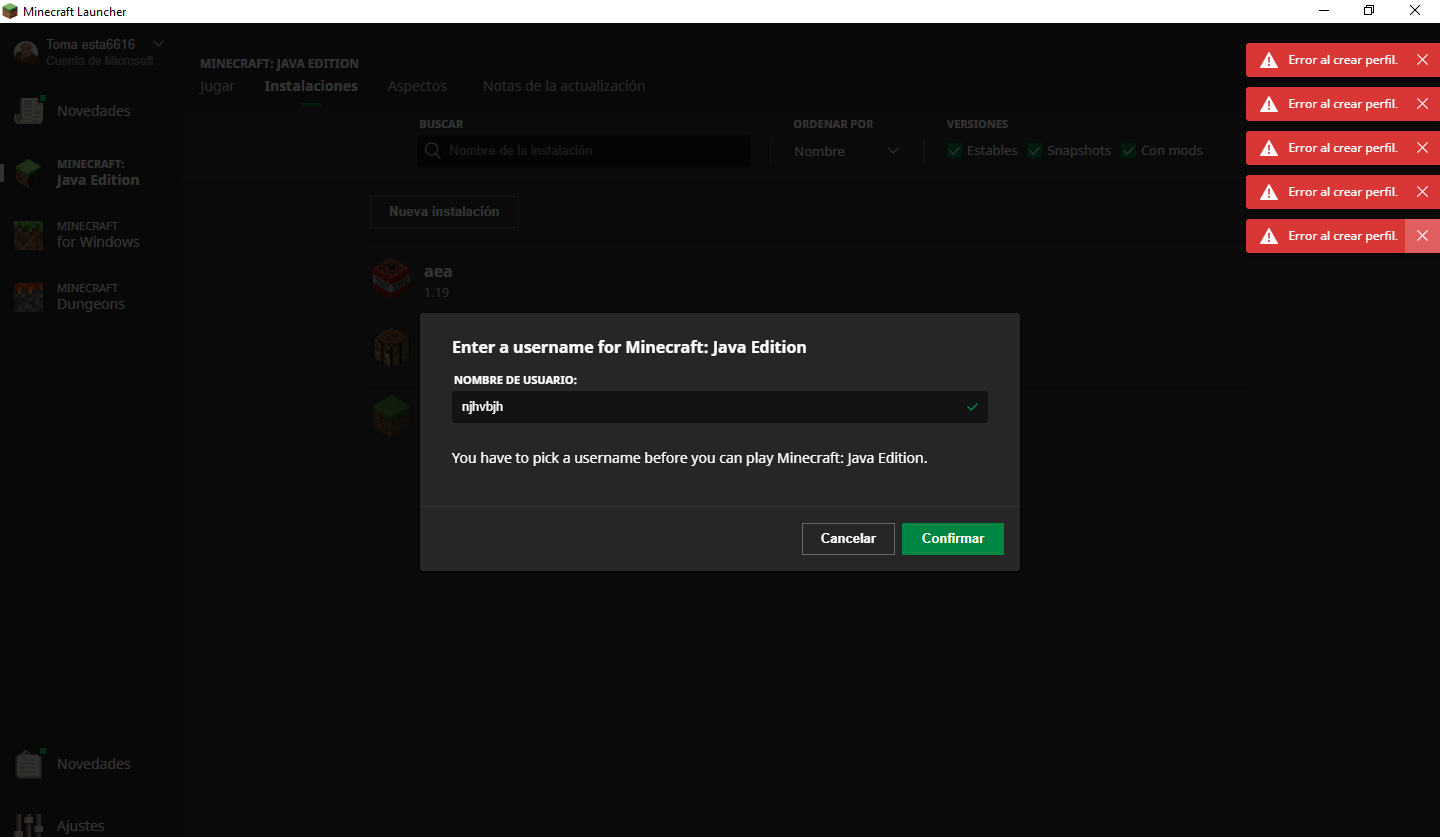Click warning icon on fourth error notification
This screenshot has height=837, width=1440.
pos(1269,192)
